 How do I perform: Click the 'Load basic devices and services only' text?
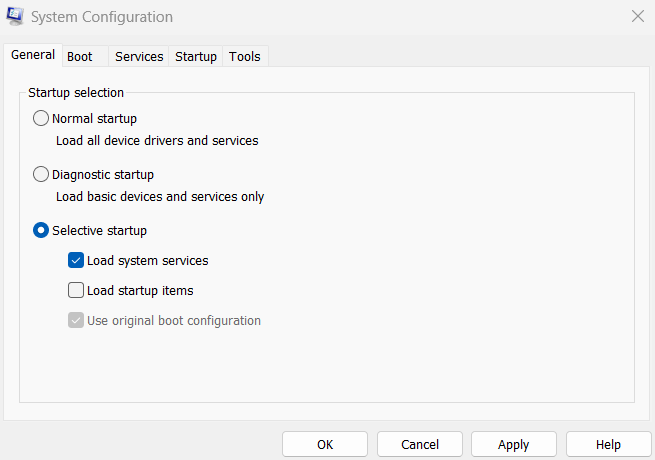coord(160,197)
